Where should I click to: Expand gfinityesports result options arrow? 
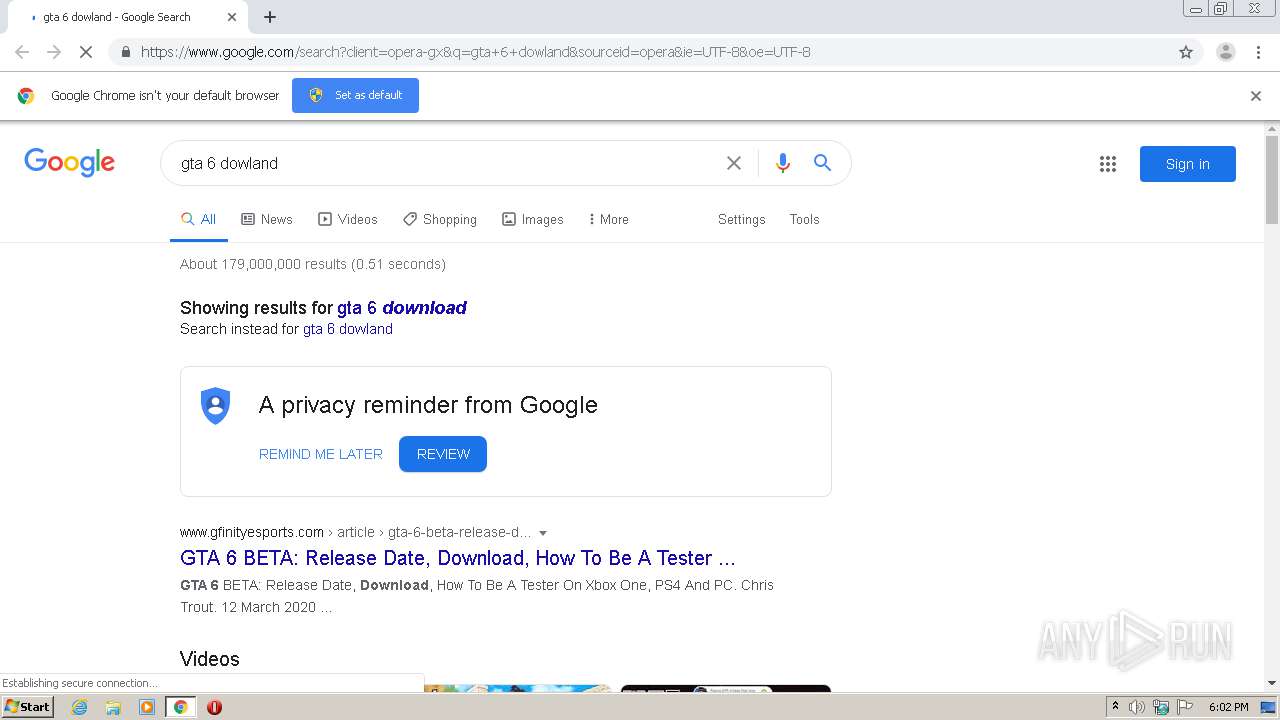(x=543, y=533)
